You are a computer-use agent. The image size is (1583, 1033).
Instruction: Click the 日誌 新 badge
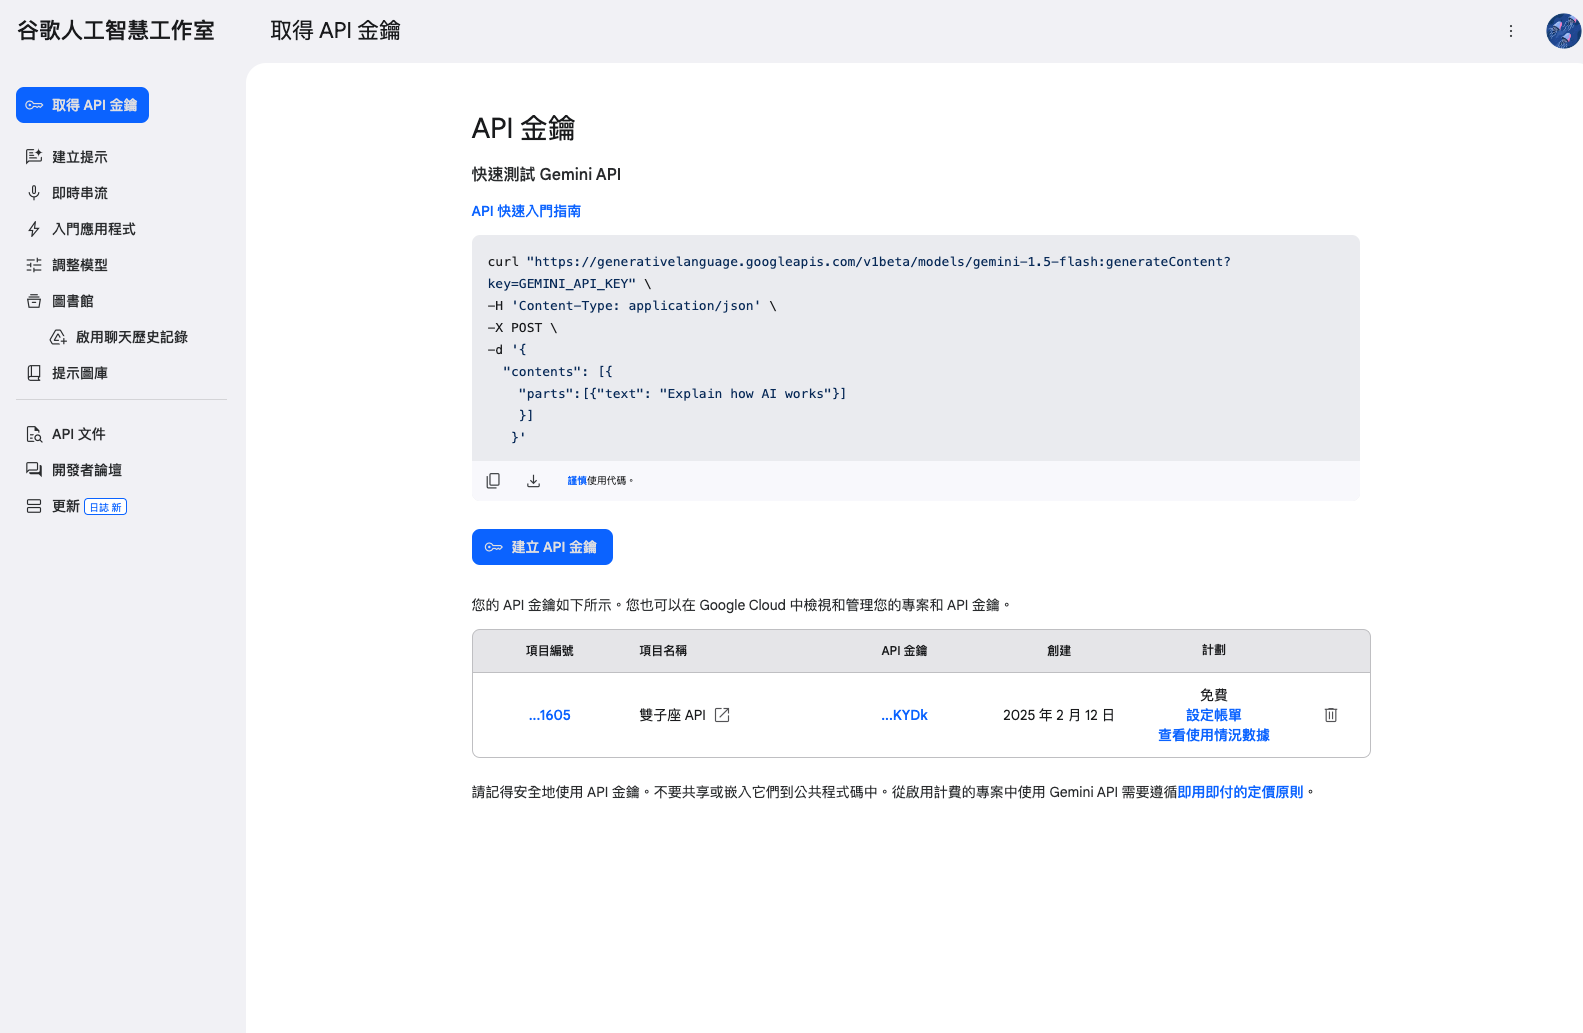(x=105, y=507)
